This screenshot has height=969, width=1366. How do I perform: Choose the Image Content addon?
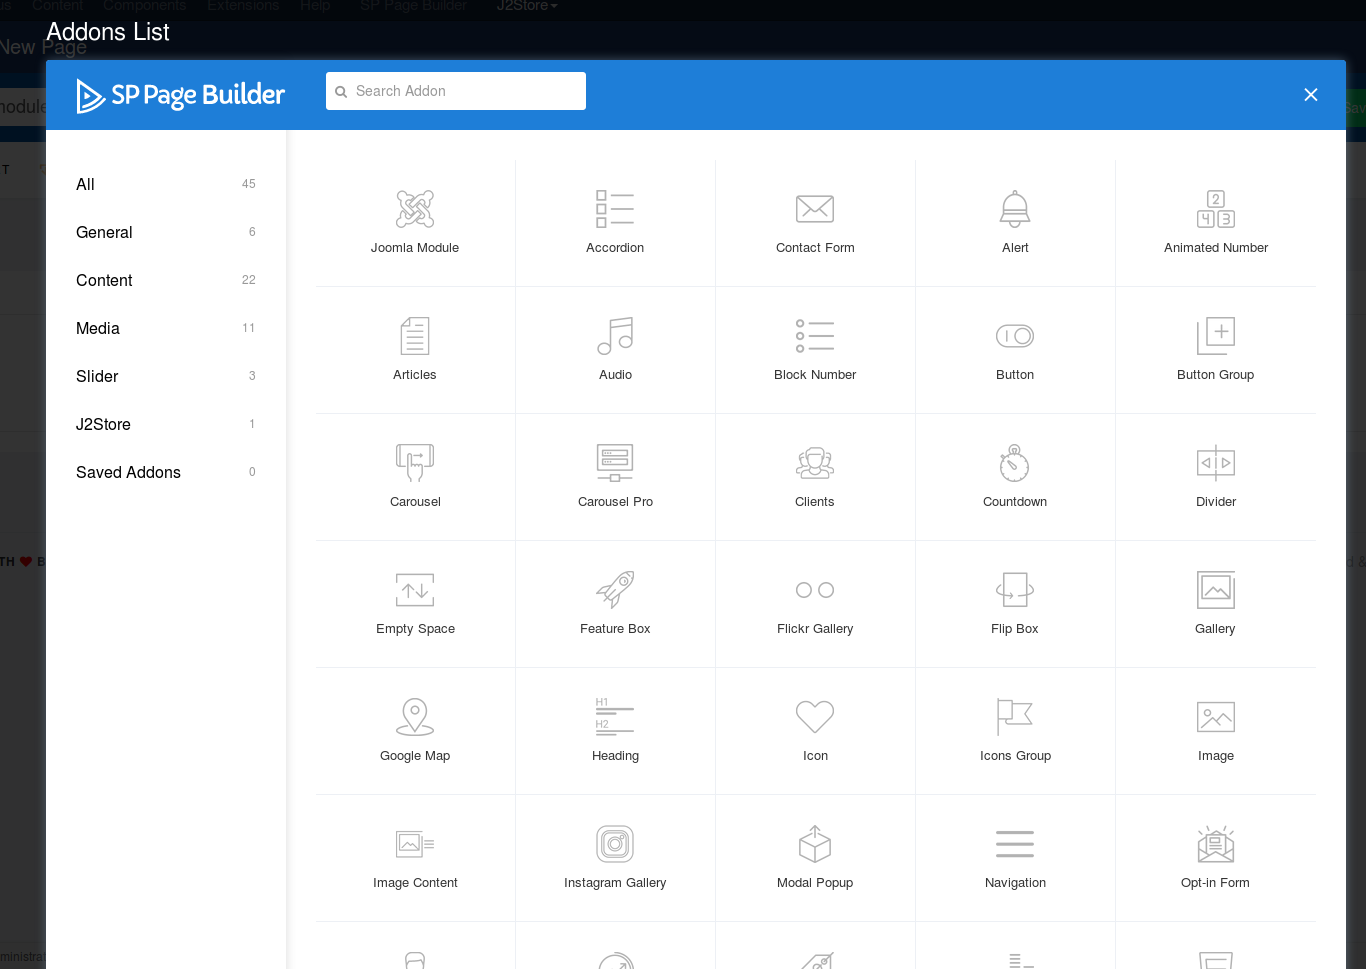(x=415, y=858)
